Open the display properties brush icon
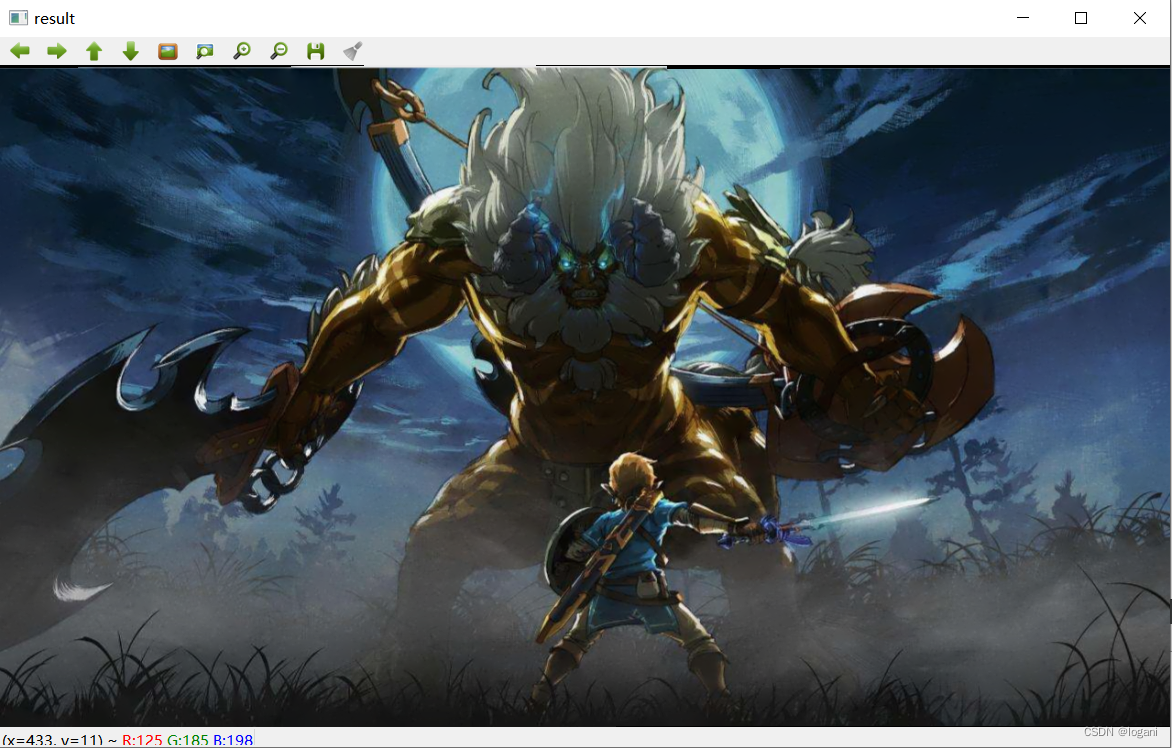 353,51
